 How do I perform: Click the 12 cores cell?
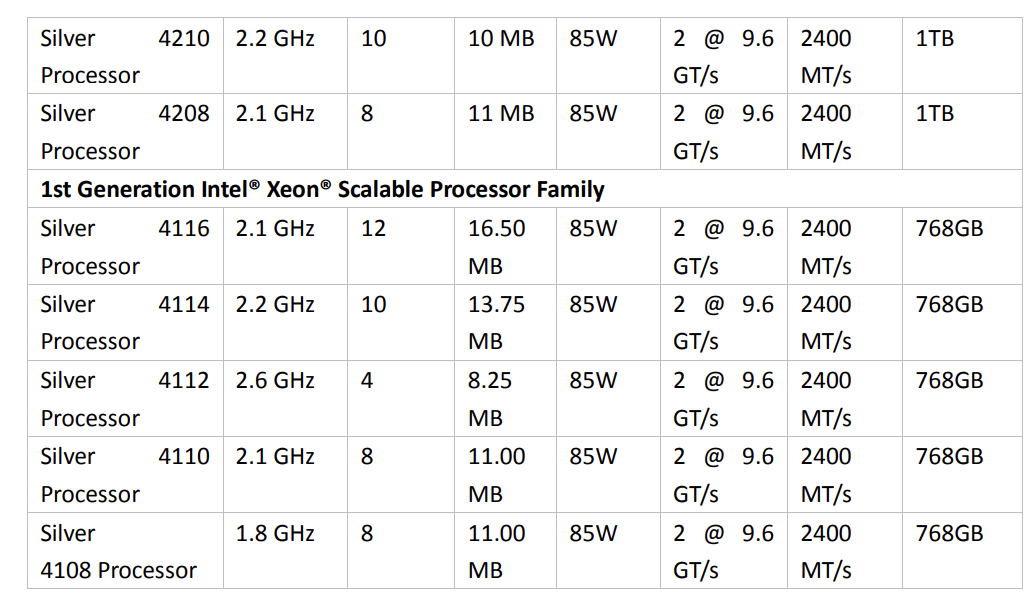373,229
